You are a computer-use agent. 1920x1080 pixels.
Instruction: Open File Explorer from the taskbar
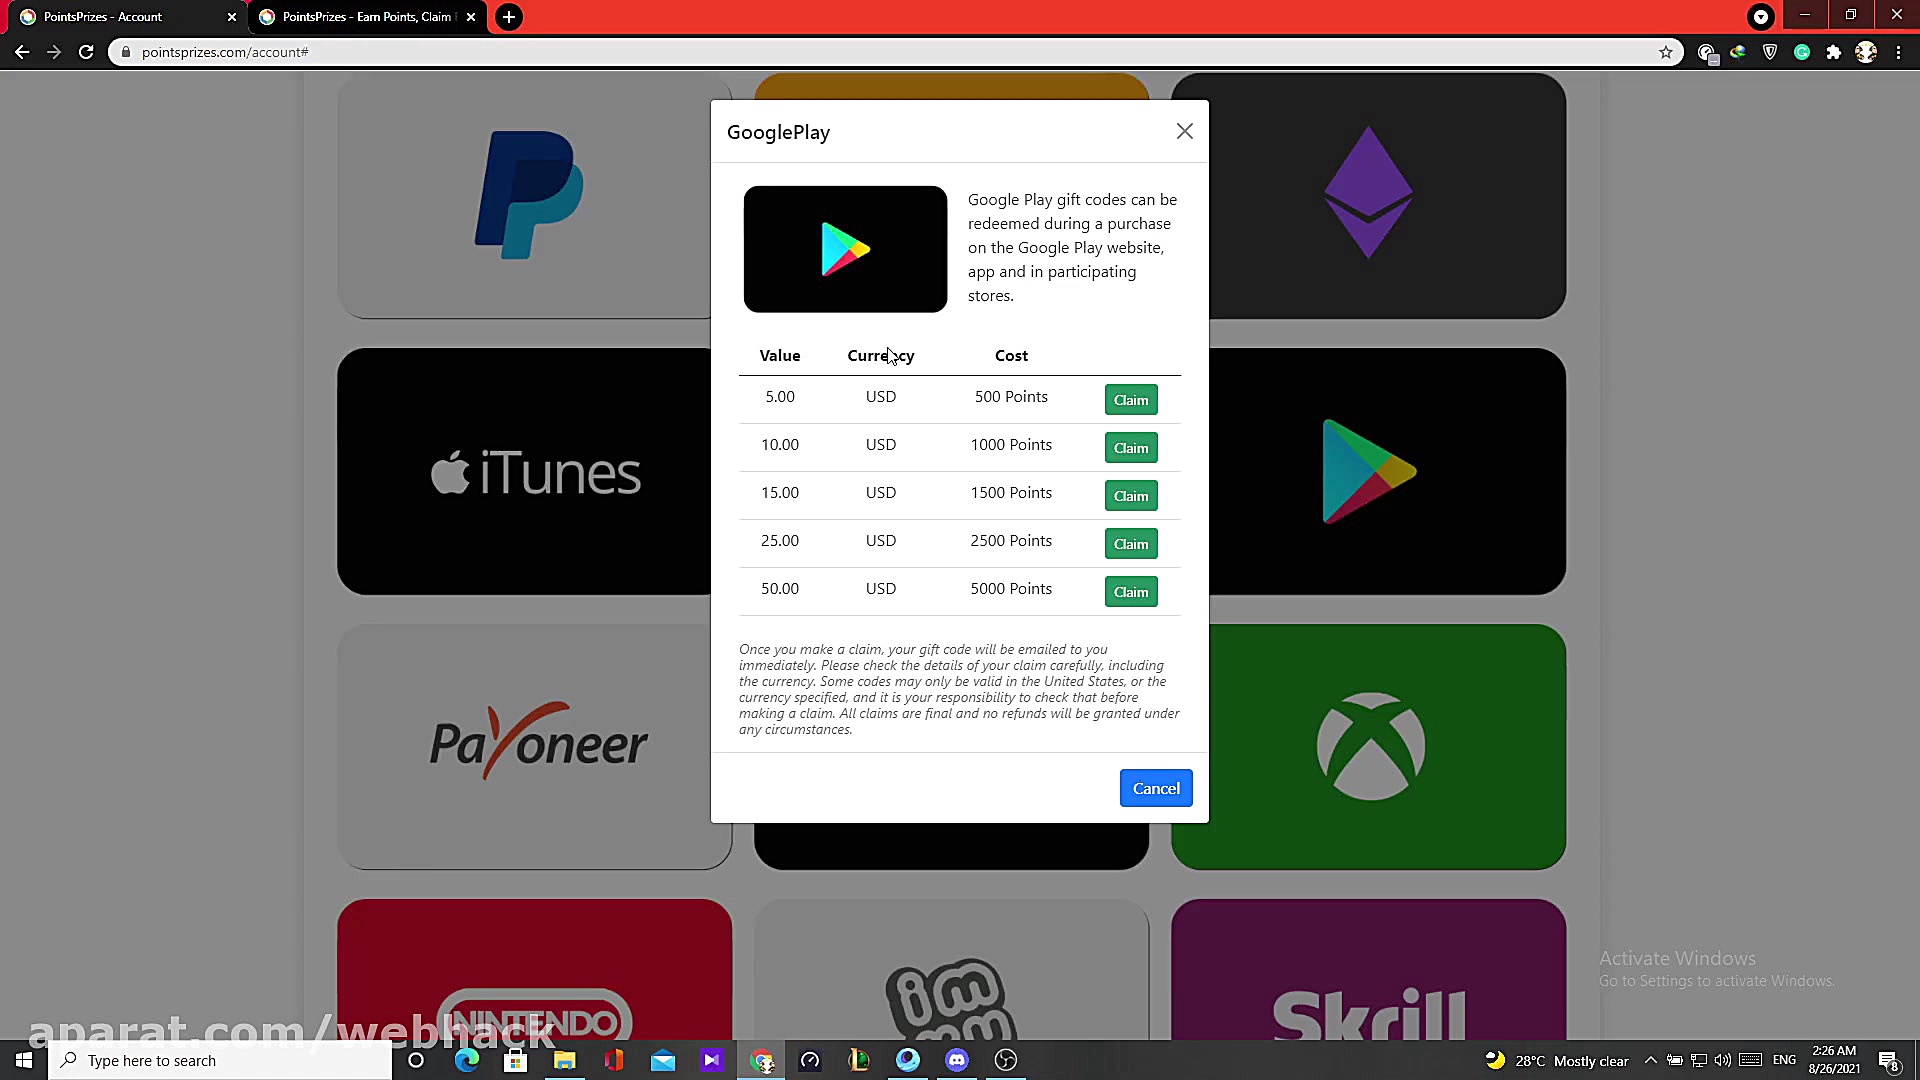pos(565,1060)
